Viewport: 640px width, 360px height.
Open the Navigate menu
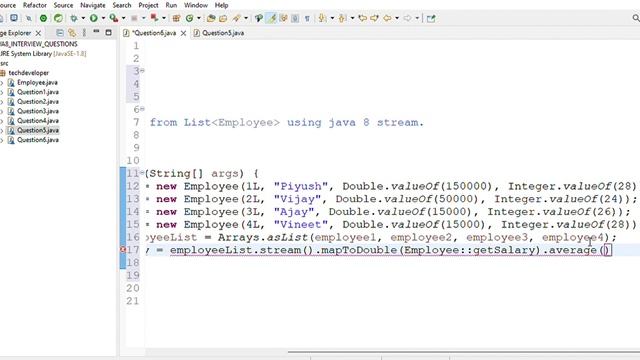coord(93,5)
